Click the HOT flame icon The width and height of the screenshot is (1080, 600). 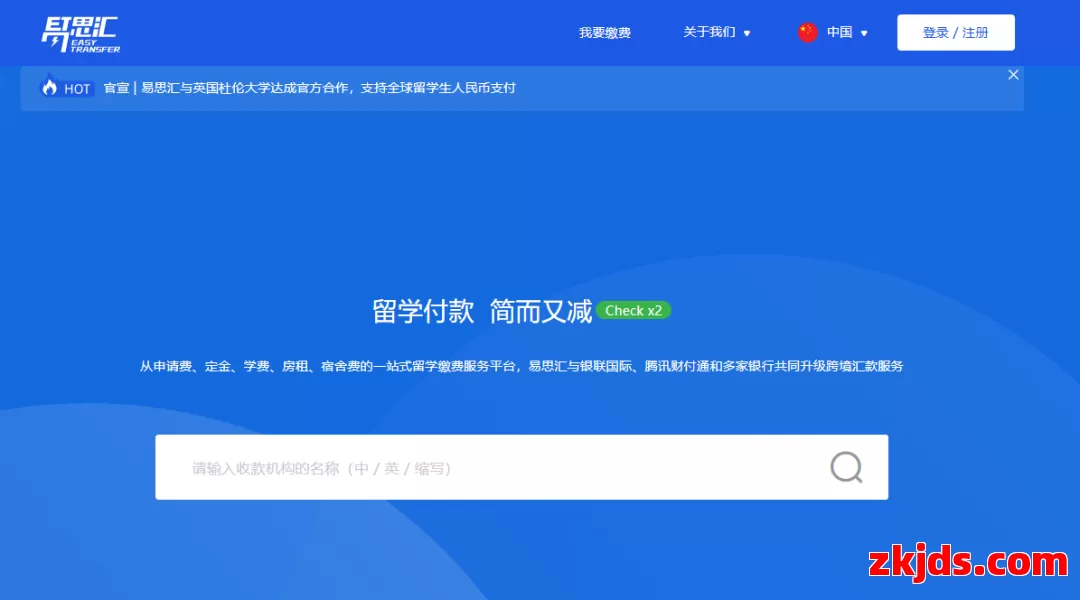click(49, 86)
